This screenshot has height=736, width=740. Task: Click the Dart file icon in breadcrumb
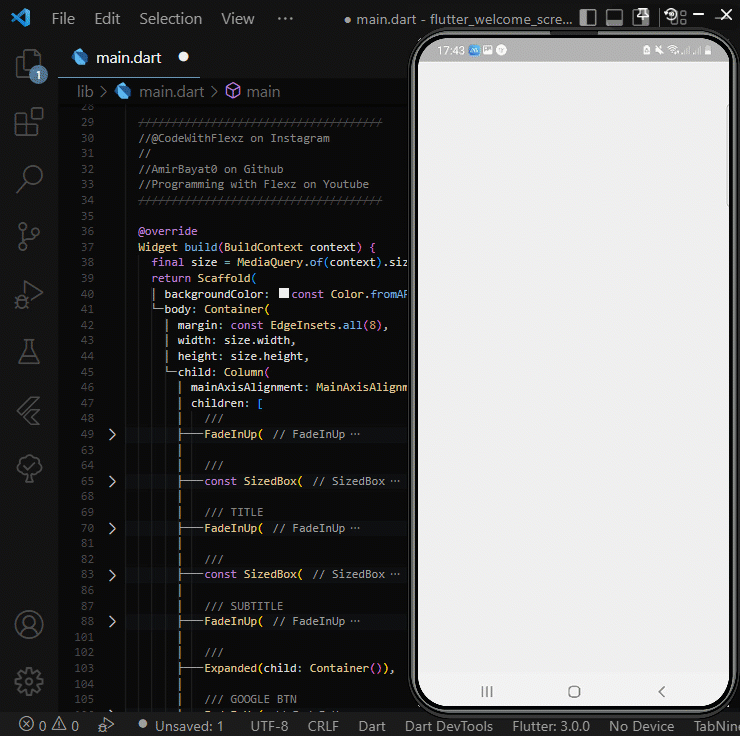123,91
